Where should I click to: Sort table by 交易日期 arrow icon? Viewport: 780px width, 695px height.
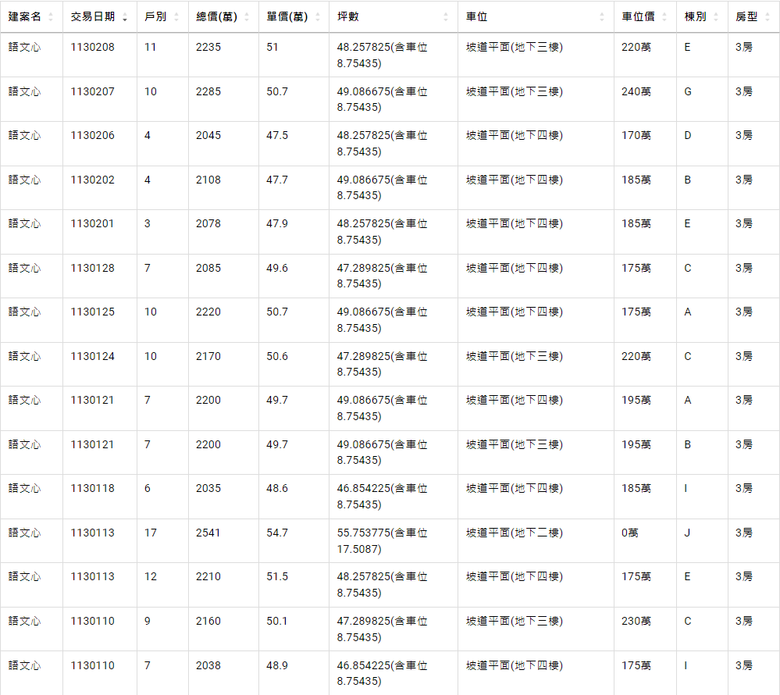pyautogui.click(x=124, y=17)
